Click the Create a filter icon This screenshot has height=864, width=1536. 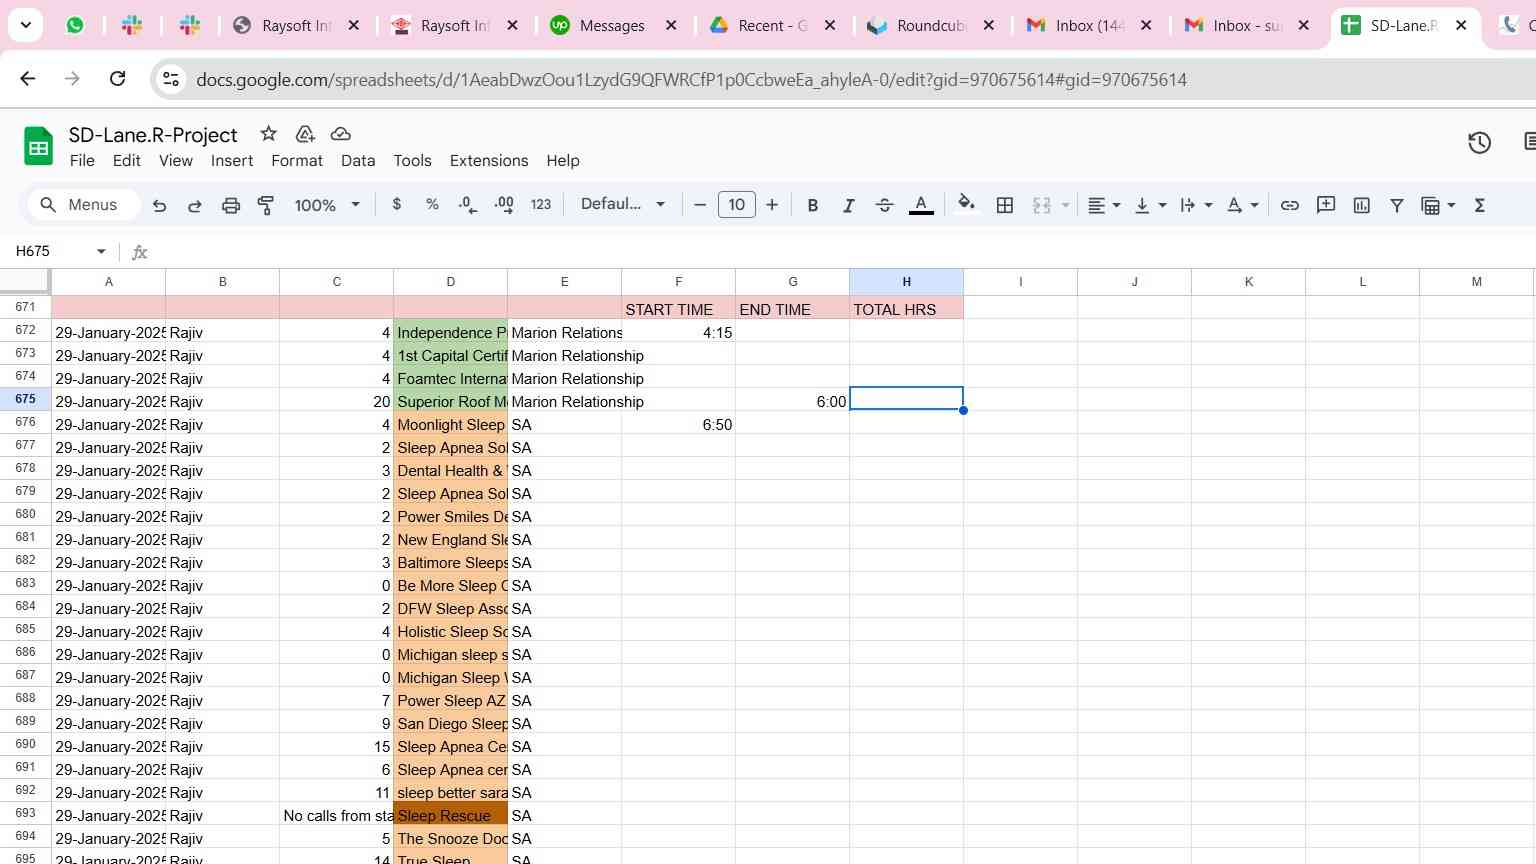tap(1397, 205)
